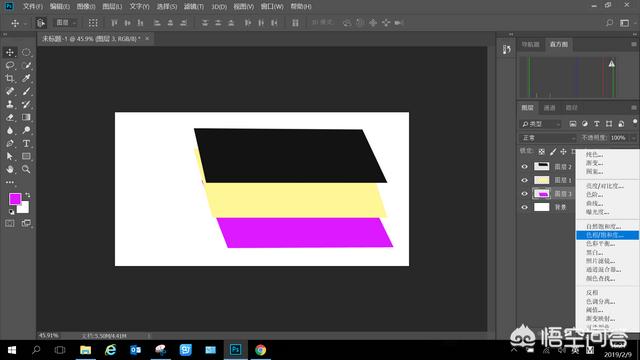The width and height of the screenshot is (640, 360).
Task: Select the Brush tool
Action: [26, 91]
